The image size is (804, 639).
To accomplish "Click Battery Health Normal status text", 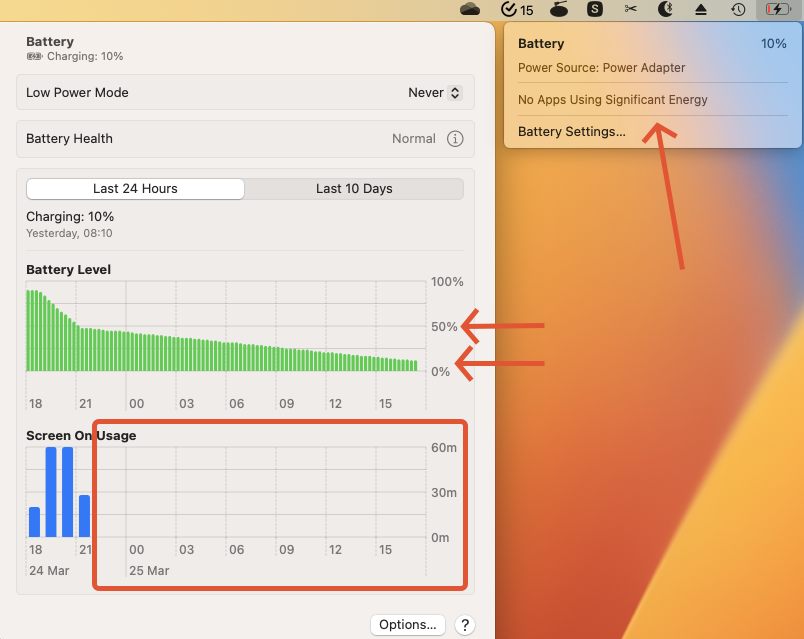I will tap(414, 138).
